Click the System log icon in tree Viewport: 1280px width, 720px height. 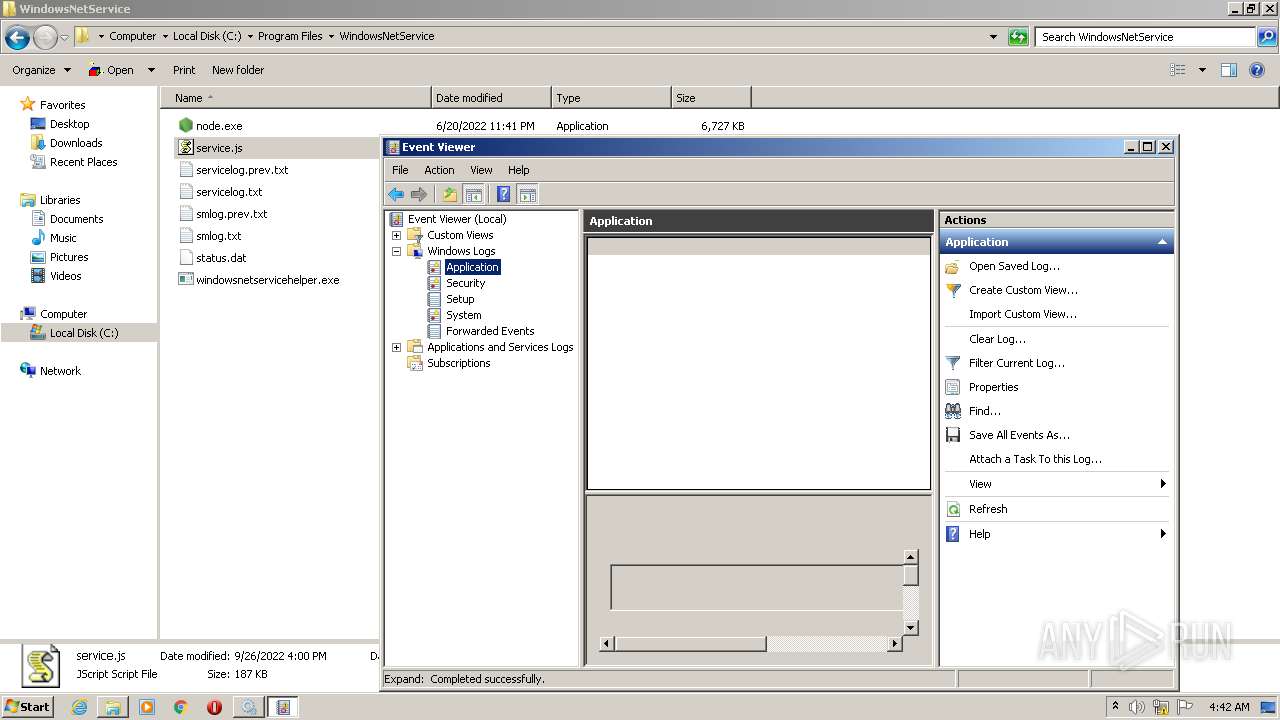[x=434, y=315]
